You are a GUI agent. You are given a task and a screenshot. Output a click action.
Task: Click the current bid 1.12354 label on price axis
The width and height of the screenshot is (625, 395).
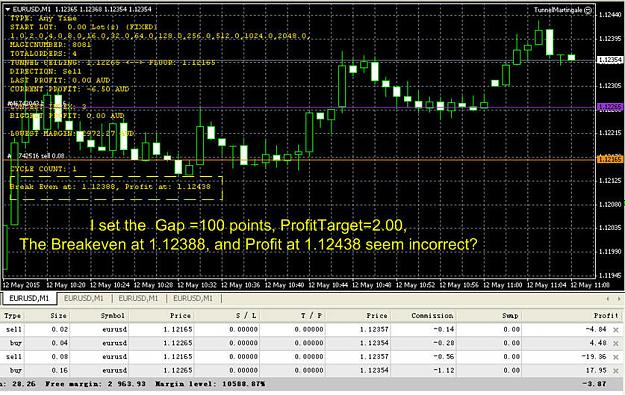coord(610,60)
